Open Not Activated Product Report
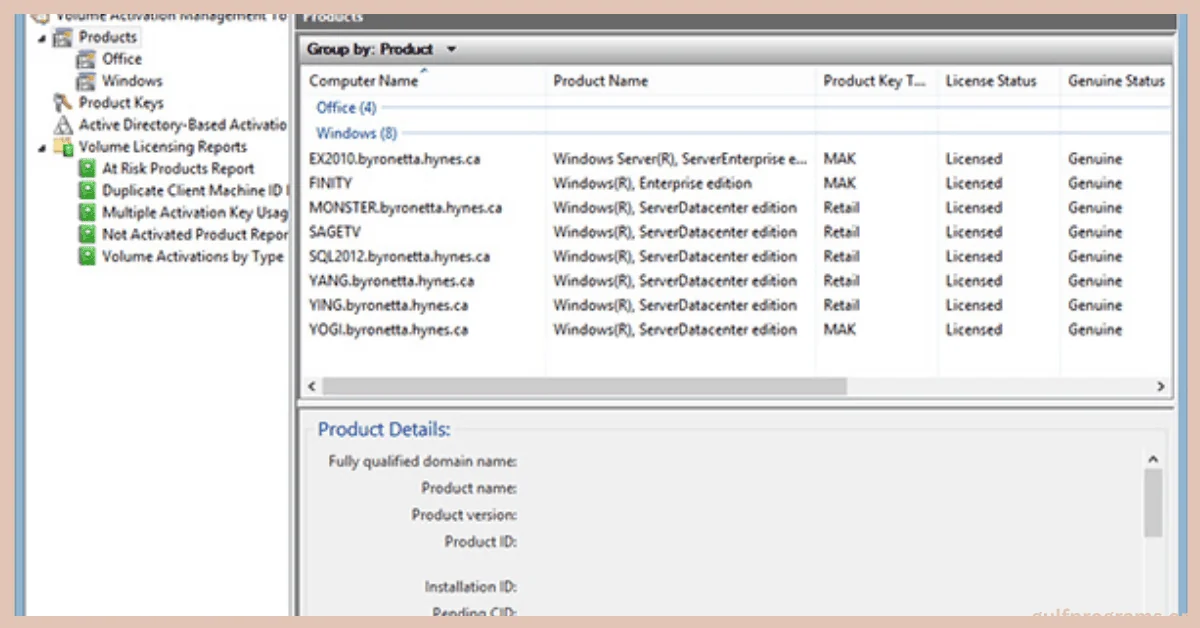1200x628 pixels. coord(195,235)
